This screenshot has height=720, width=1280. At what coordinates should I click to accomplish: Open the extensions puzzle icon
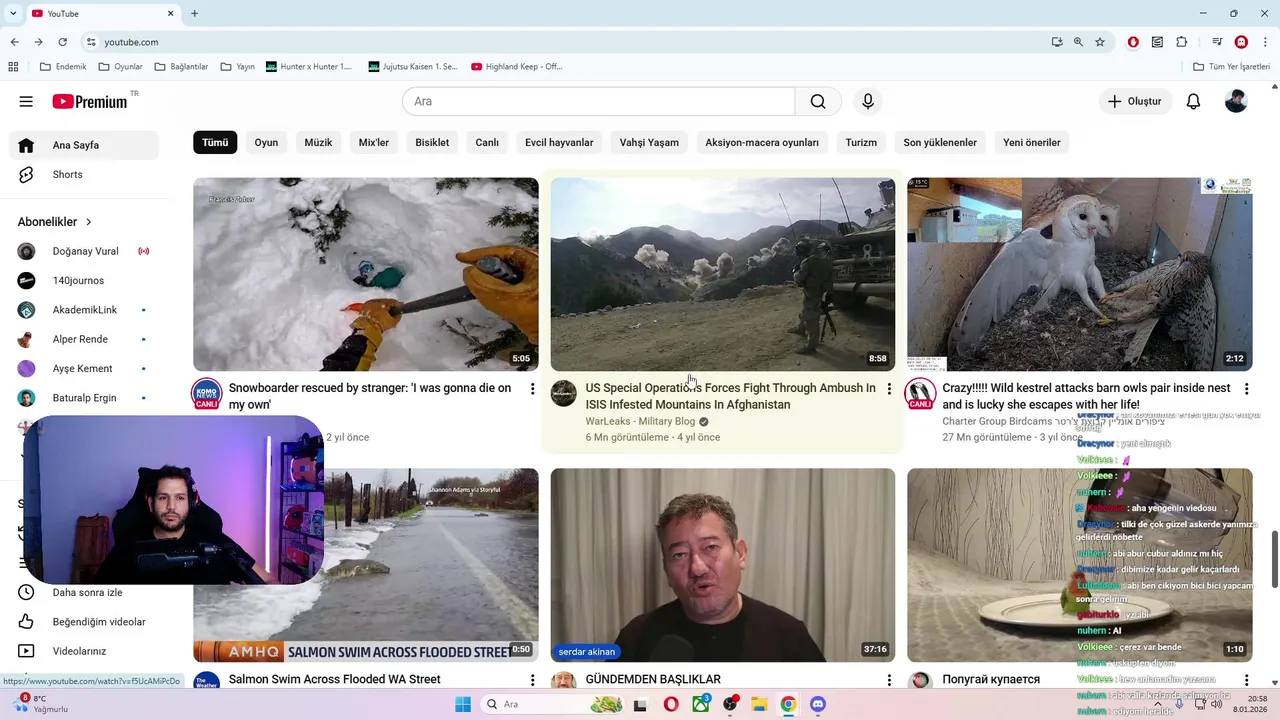point(1181,42)
